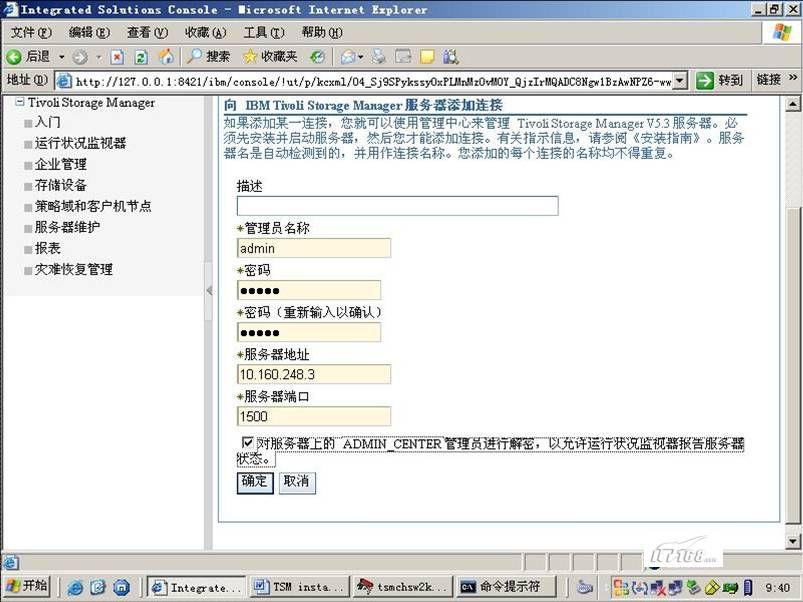This screenshot has width=803, height=602.
Task: Click the 取消 (Cancel) button
Action: coord(296,482)
